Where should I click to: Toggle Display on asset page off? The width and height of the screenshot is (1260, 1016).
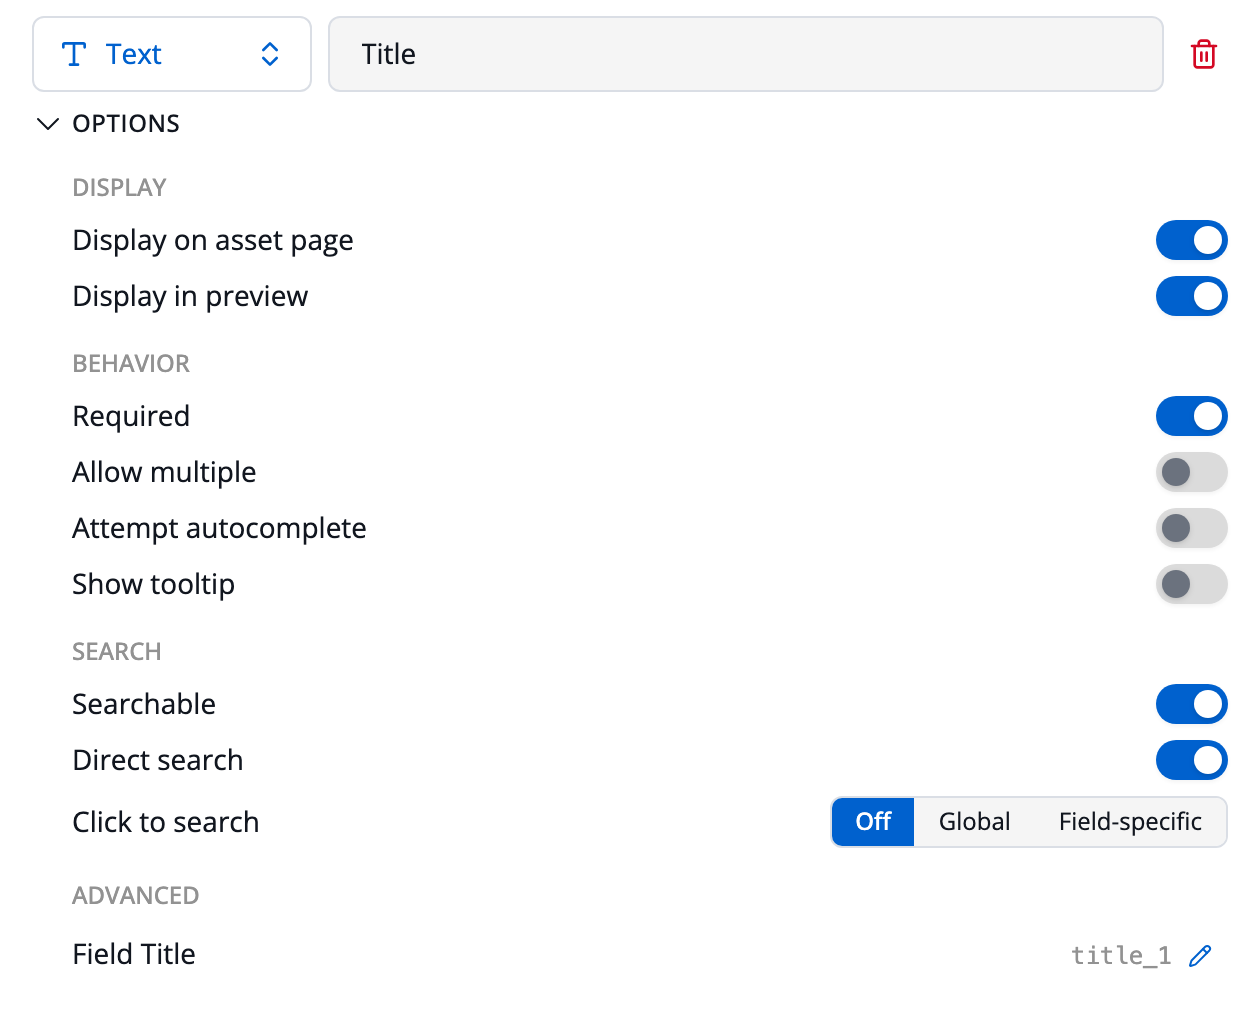pos(1191,240)
